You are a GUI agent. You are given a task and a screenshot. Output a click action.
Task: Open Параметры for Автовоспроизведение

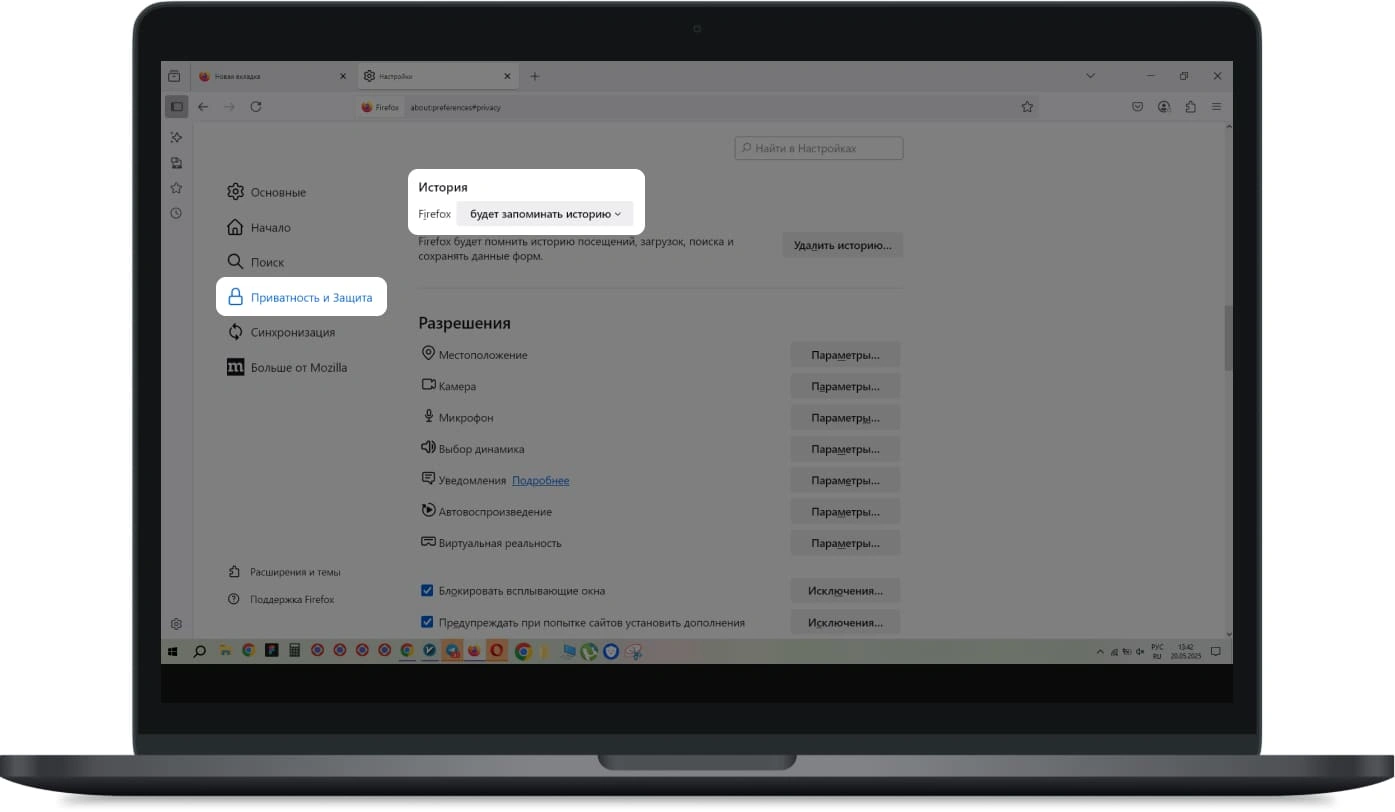845,512
